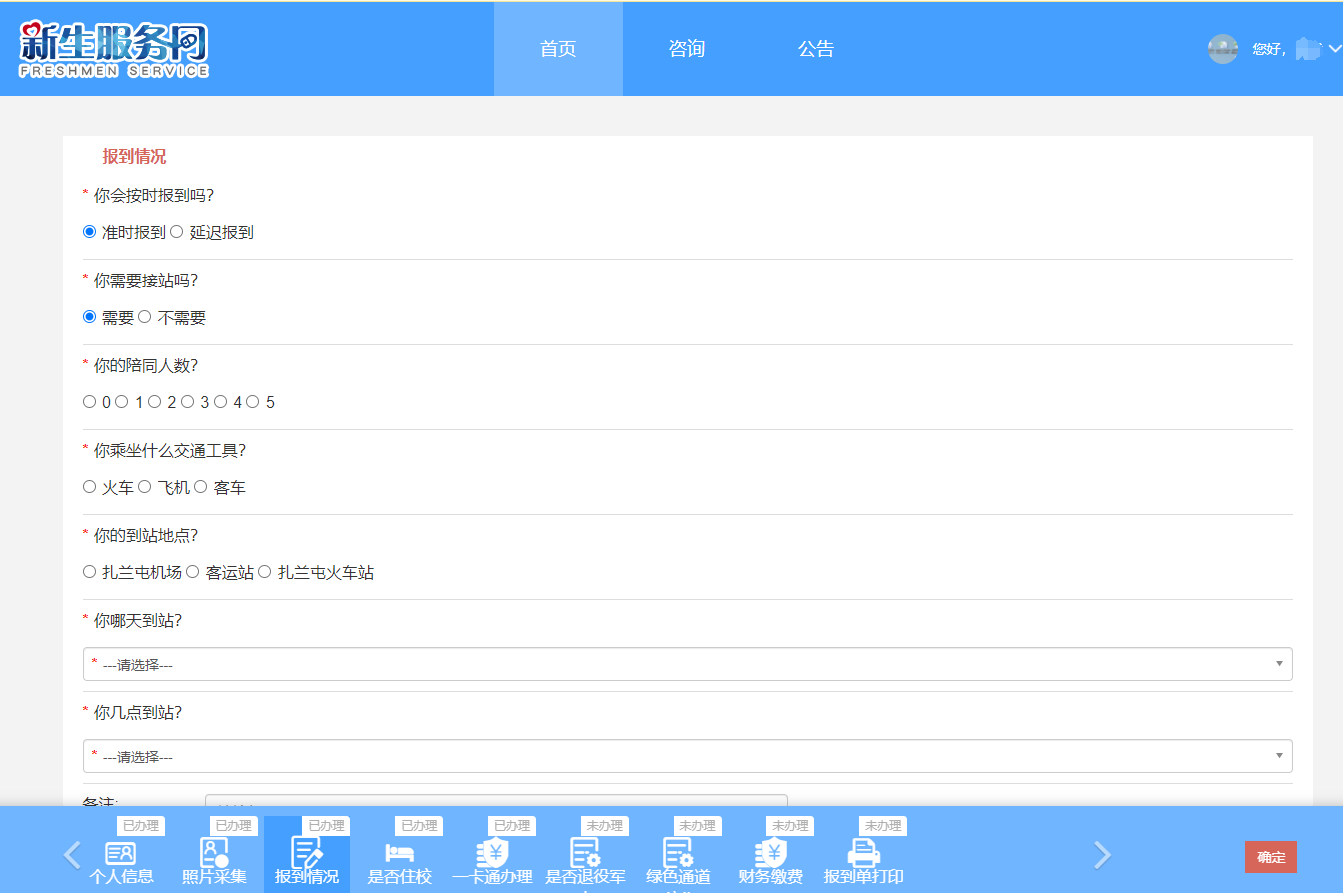Click the 报到情况 section heading
Image resolution: width=1343 pixels, height=893 pixels.
[x=134, y=156]
